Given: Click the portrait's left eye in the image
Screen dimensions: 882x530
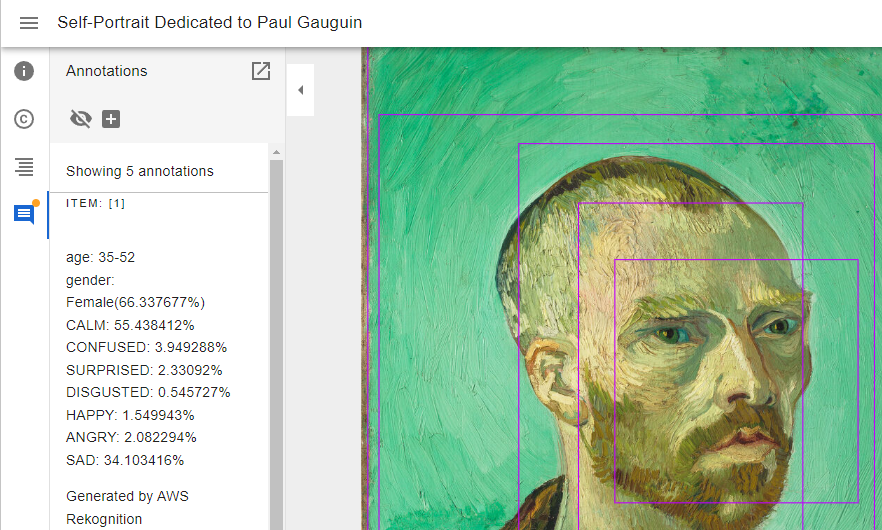Looking at the screenshot, I should tap(668, 335).
